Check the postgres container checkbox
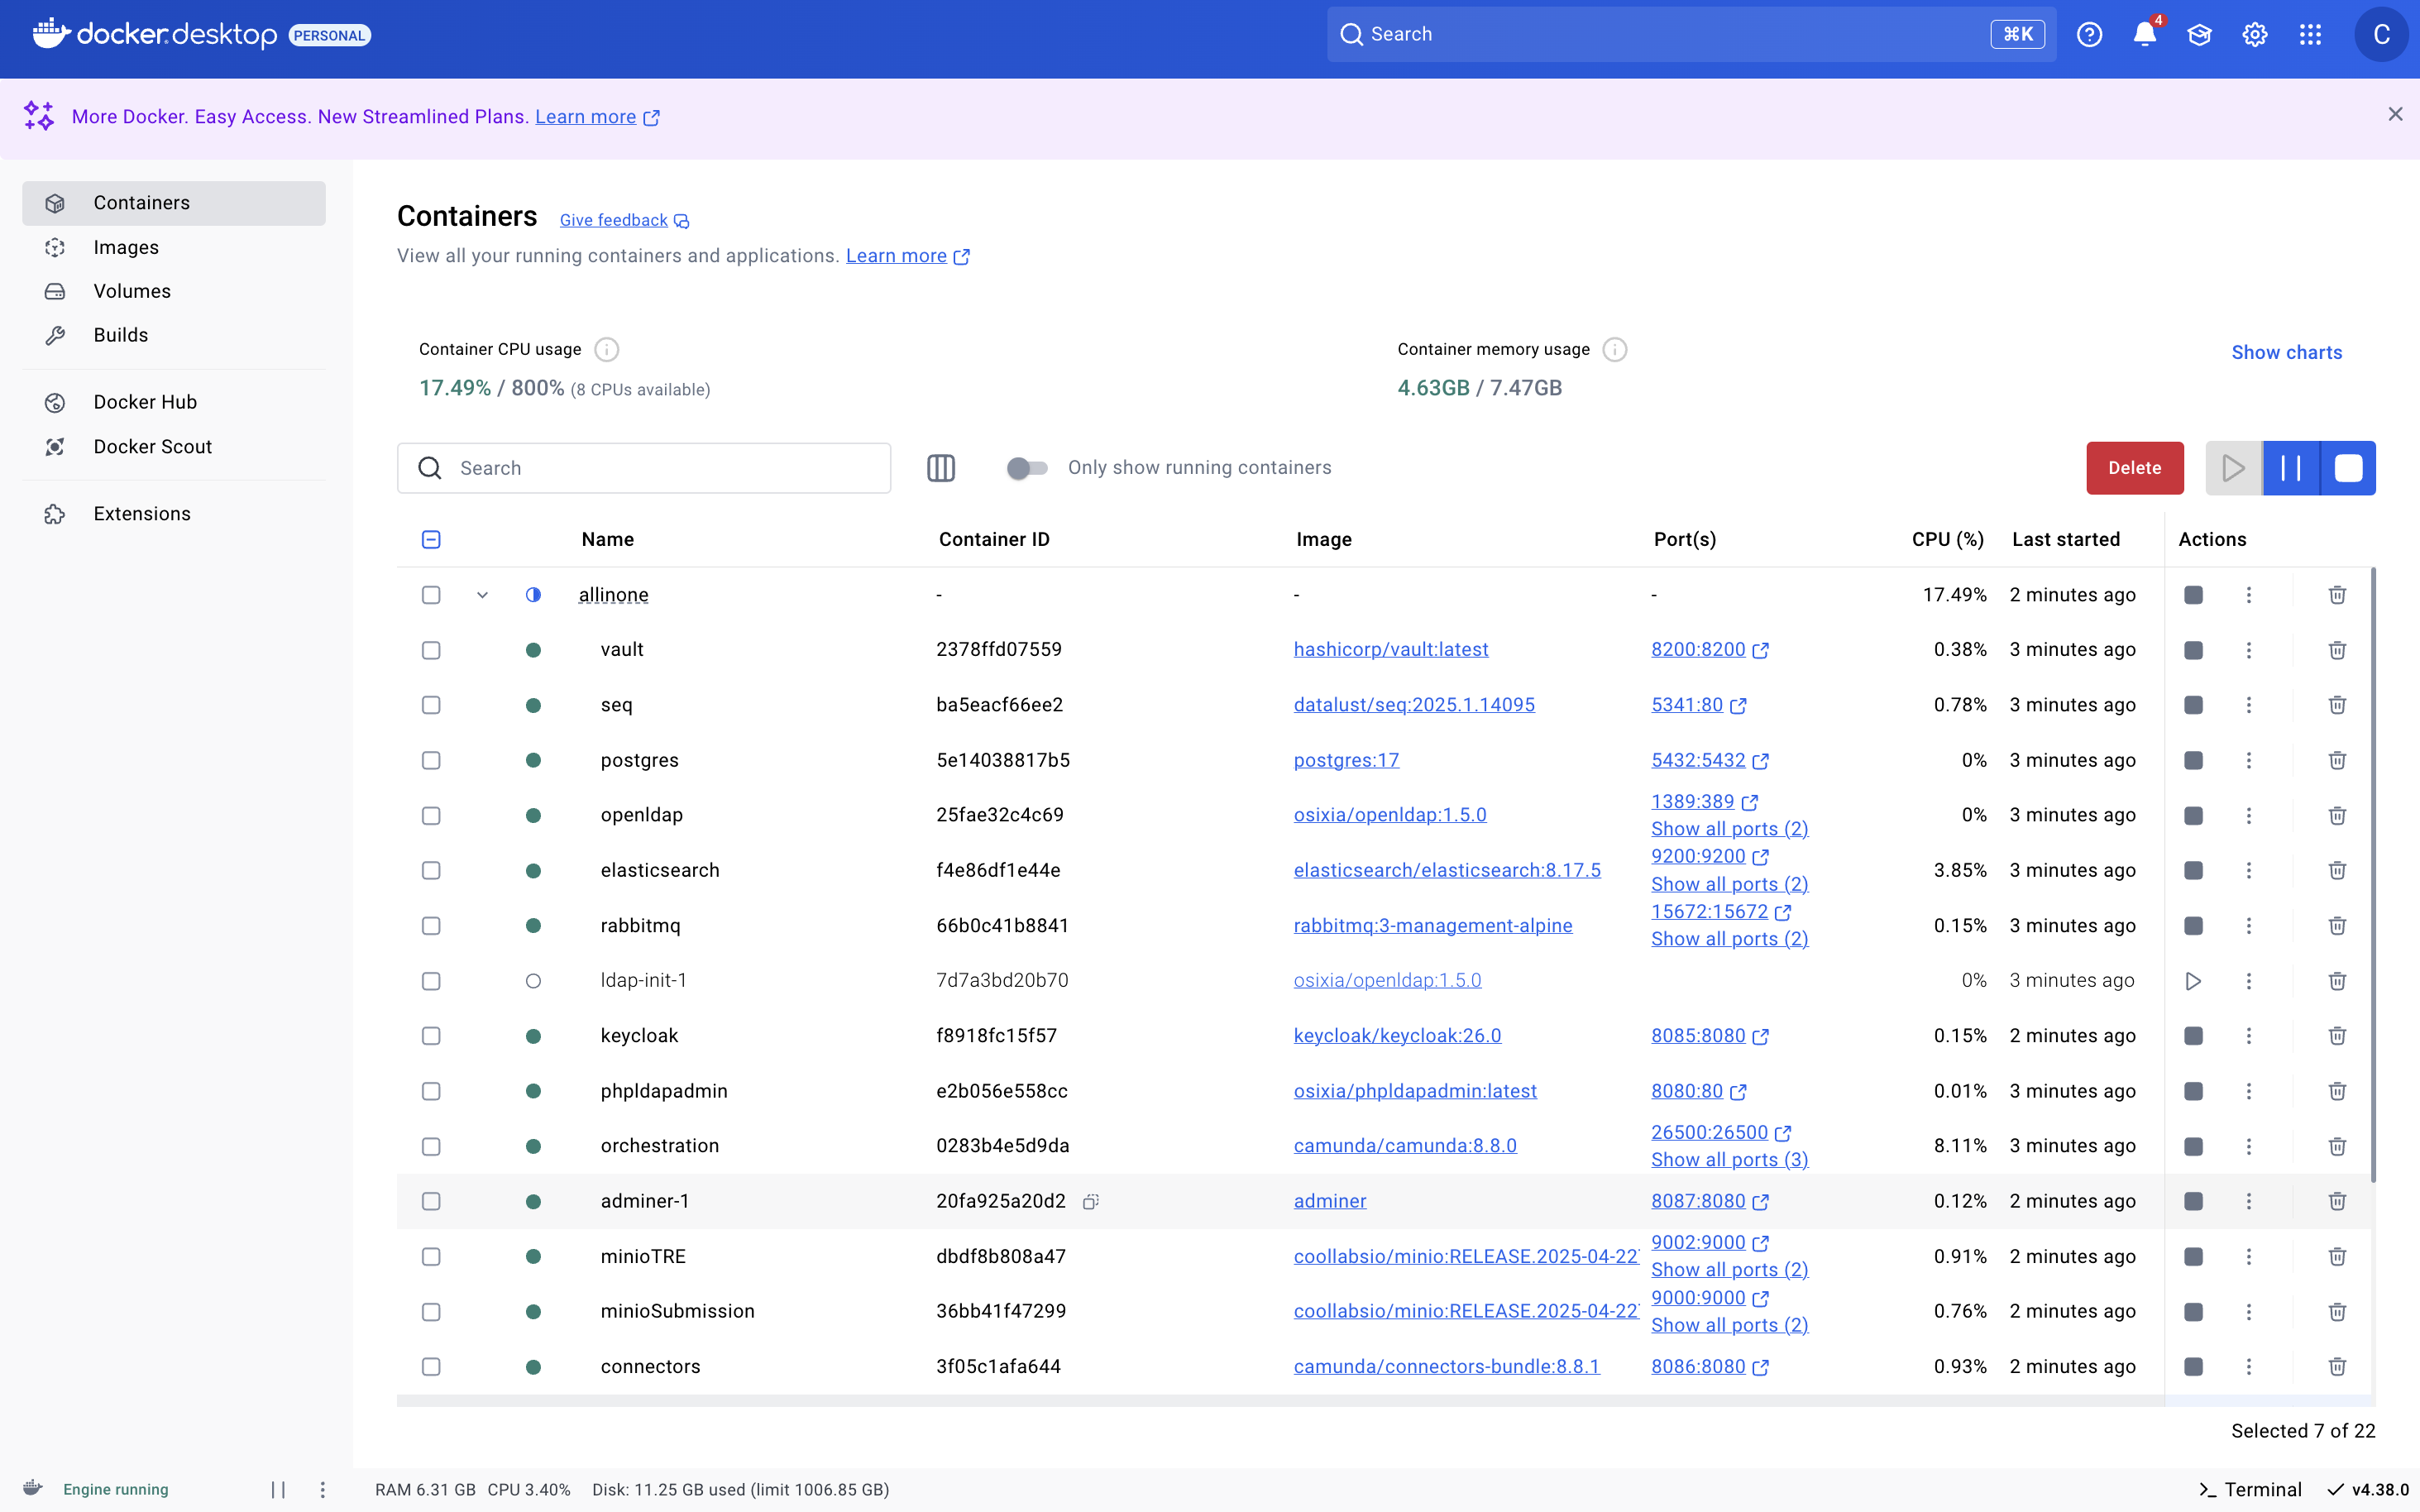The image size is (2420, 1512). (x=431, y=760)
